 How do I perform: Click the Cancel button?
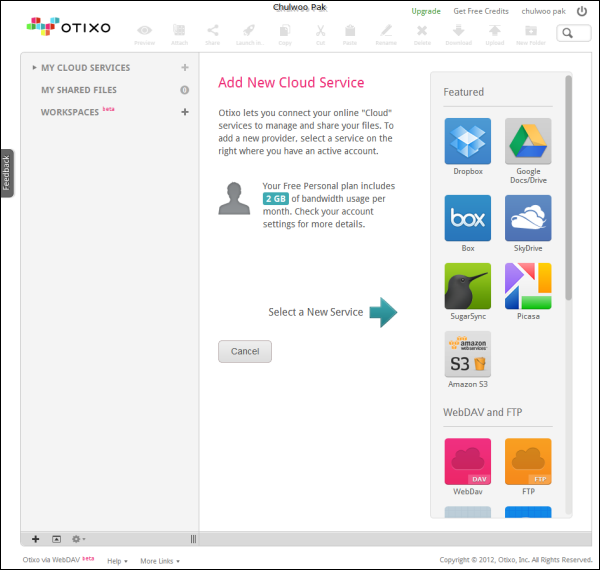(245, 351)
